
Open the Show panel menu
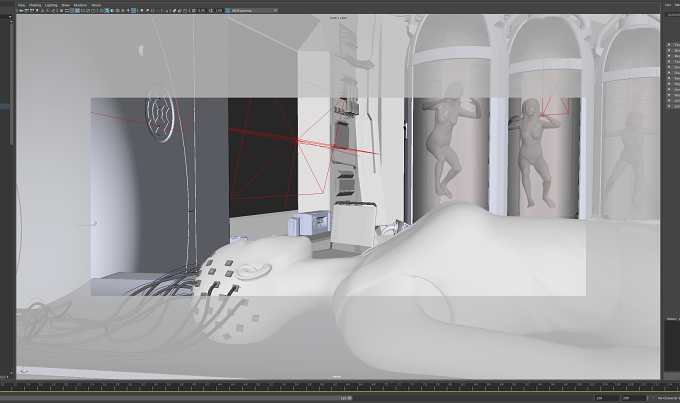click(65, 5)
